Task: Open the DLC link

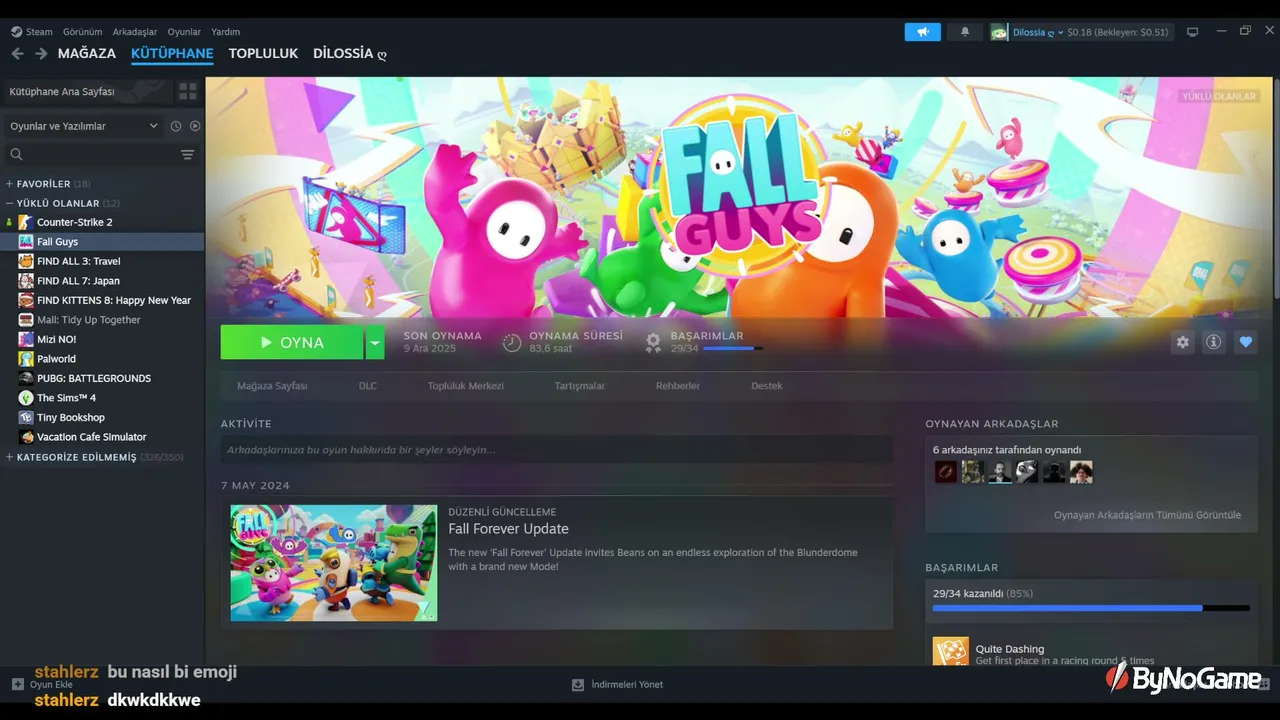Action: coord(368,386)
